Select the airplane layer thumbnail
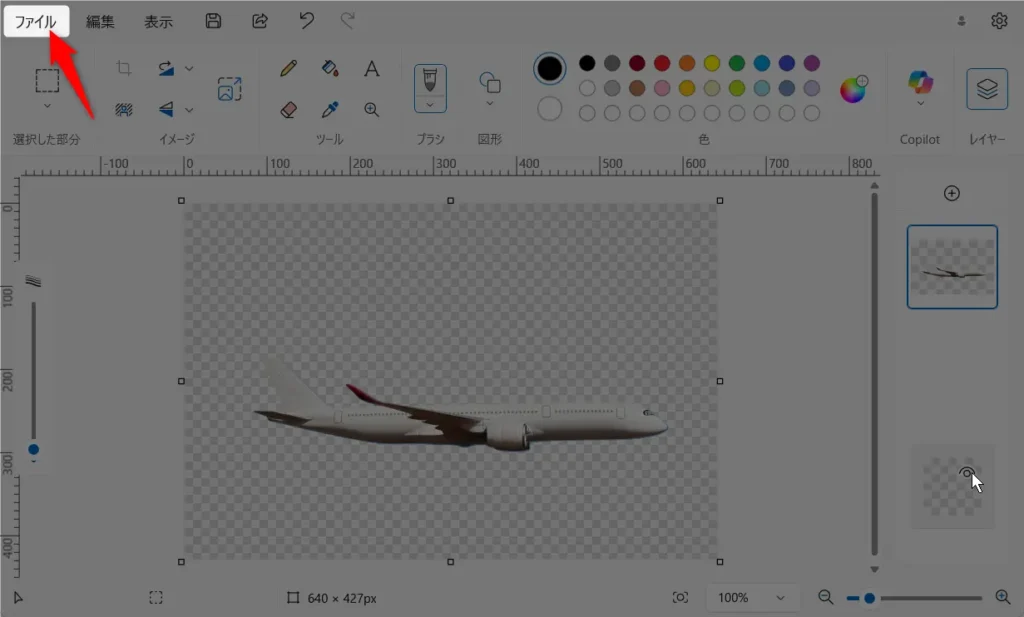This screenshot has width=1024, height=617. [952, 266]
